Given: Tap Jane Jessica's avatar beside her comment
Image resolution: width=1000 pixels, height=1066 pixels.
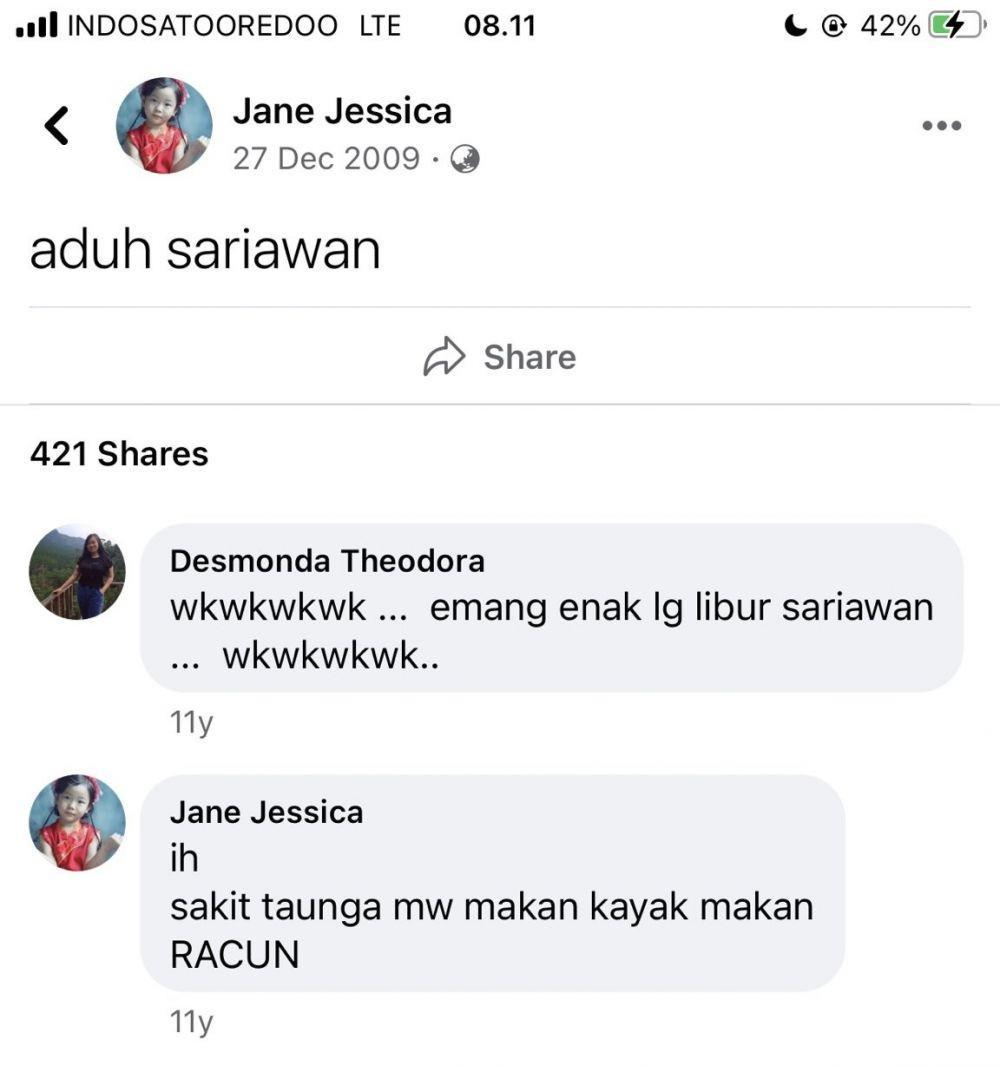Looking at the screenshot, I should [77, 823].
